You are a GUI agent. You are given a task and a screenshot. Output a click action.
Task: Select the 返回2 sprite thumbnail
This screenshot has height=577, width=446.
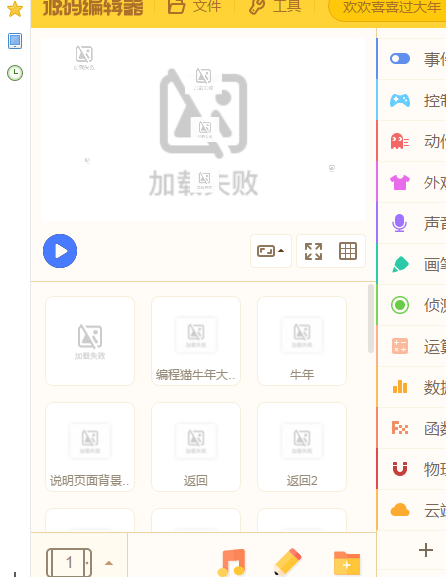click(302, 447)
